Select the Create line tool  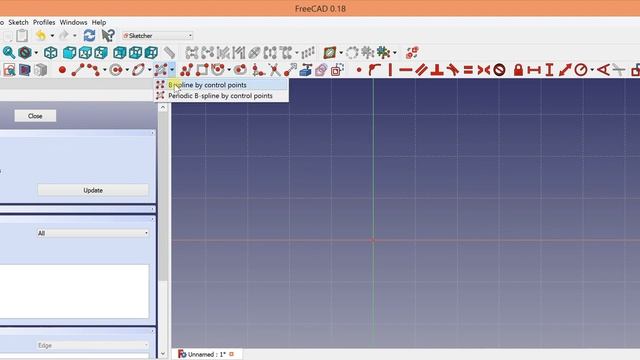[78, 70]
